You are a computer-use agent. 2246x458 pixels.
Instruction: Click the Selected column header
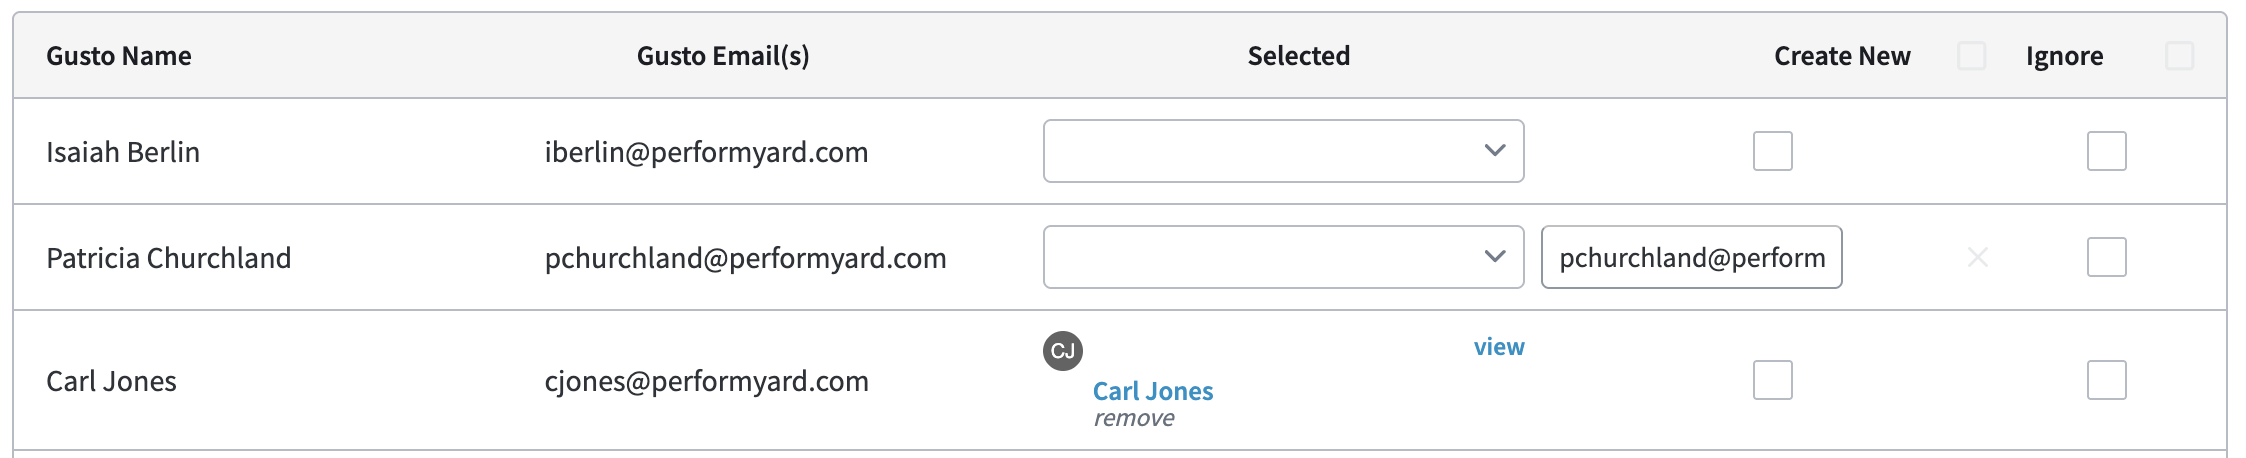pyautogui.click(x=1298, y=56)
